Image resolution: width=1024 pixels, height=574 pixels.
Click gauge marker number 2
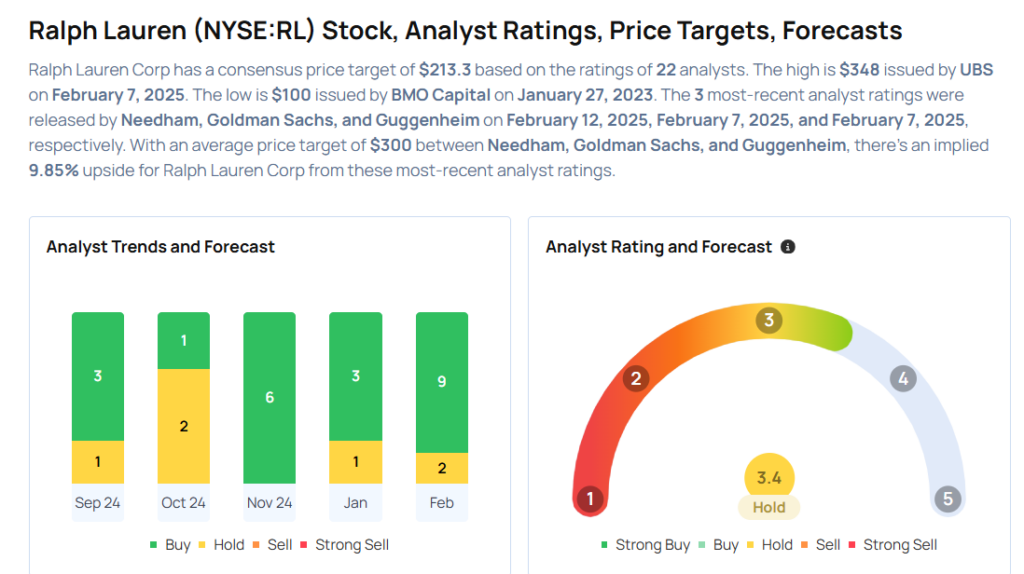(x=634, y=378)
